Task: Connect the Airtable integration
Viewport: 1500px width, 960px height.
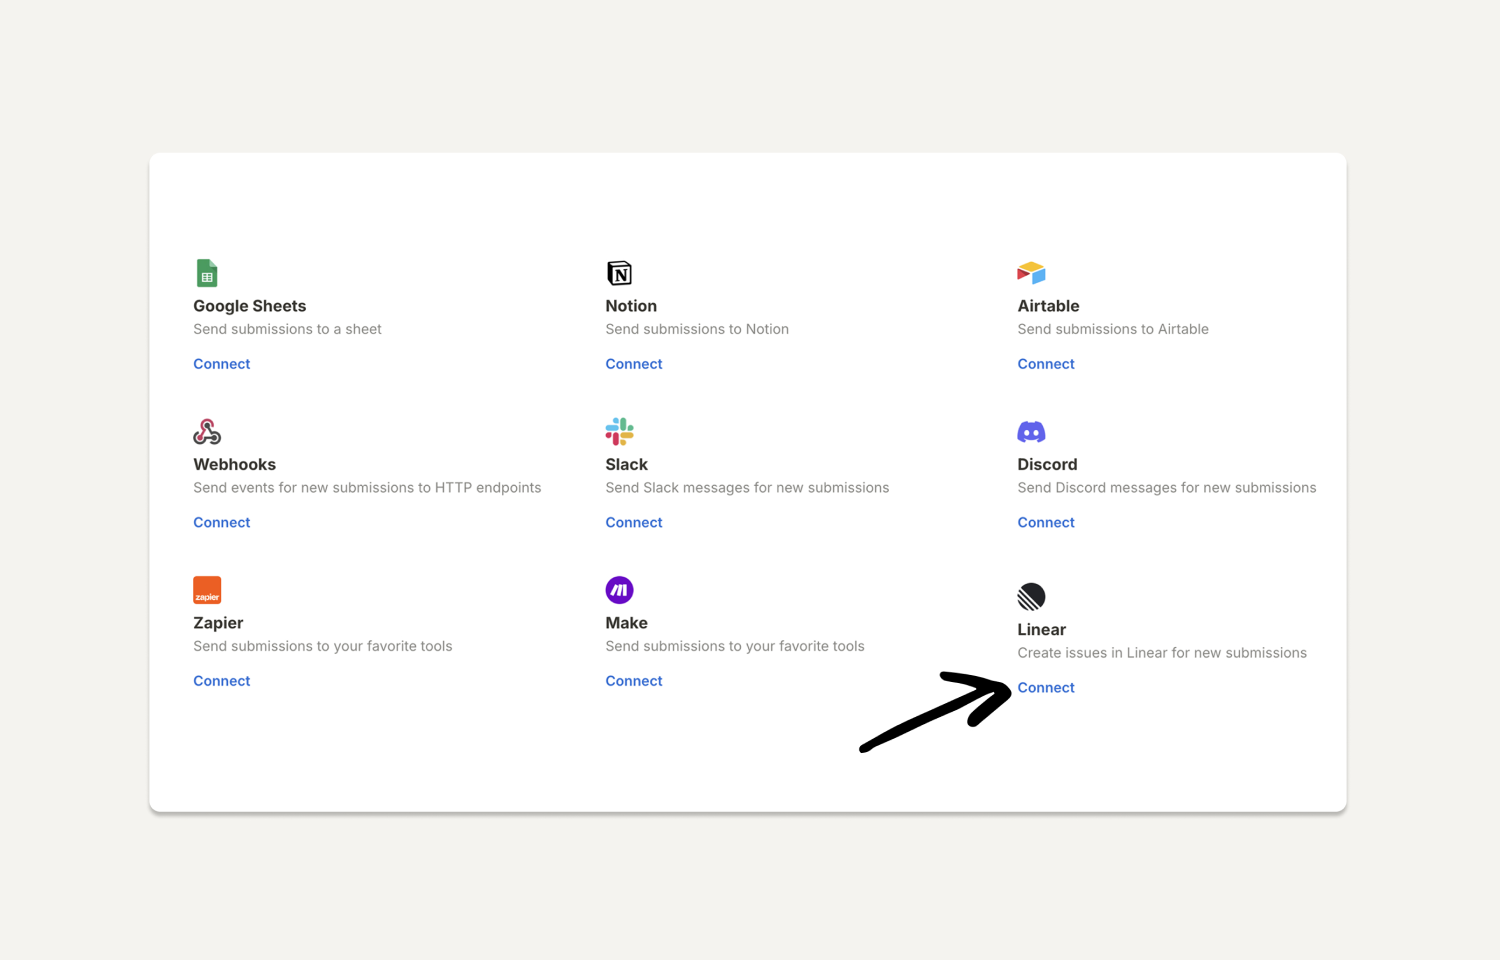Action: [x=1045, y=364]
